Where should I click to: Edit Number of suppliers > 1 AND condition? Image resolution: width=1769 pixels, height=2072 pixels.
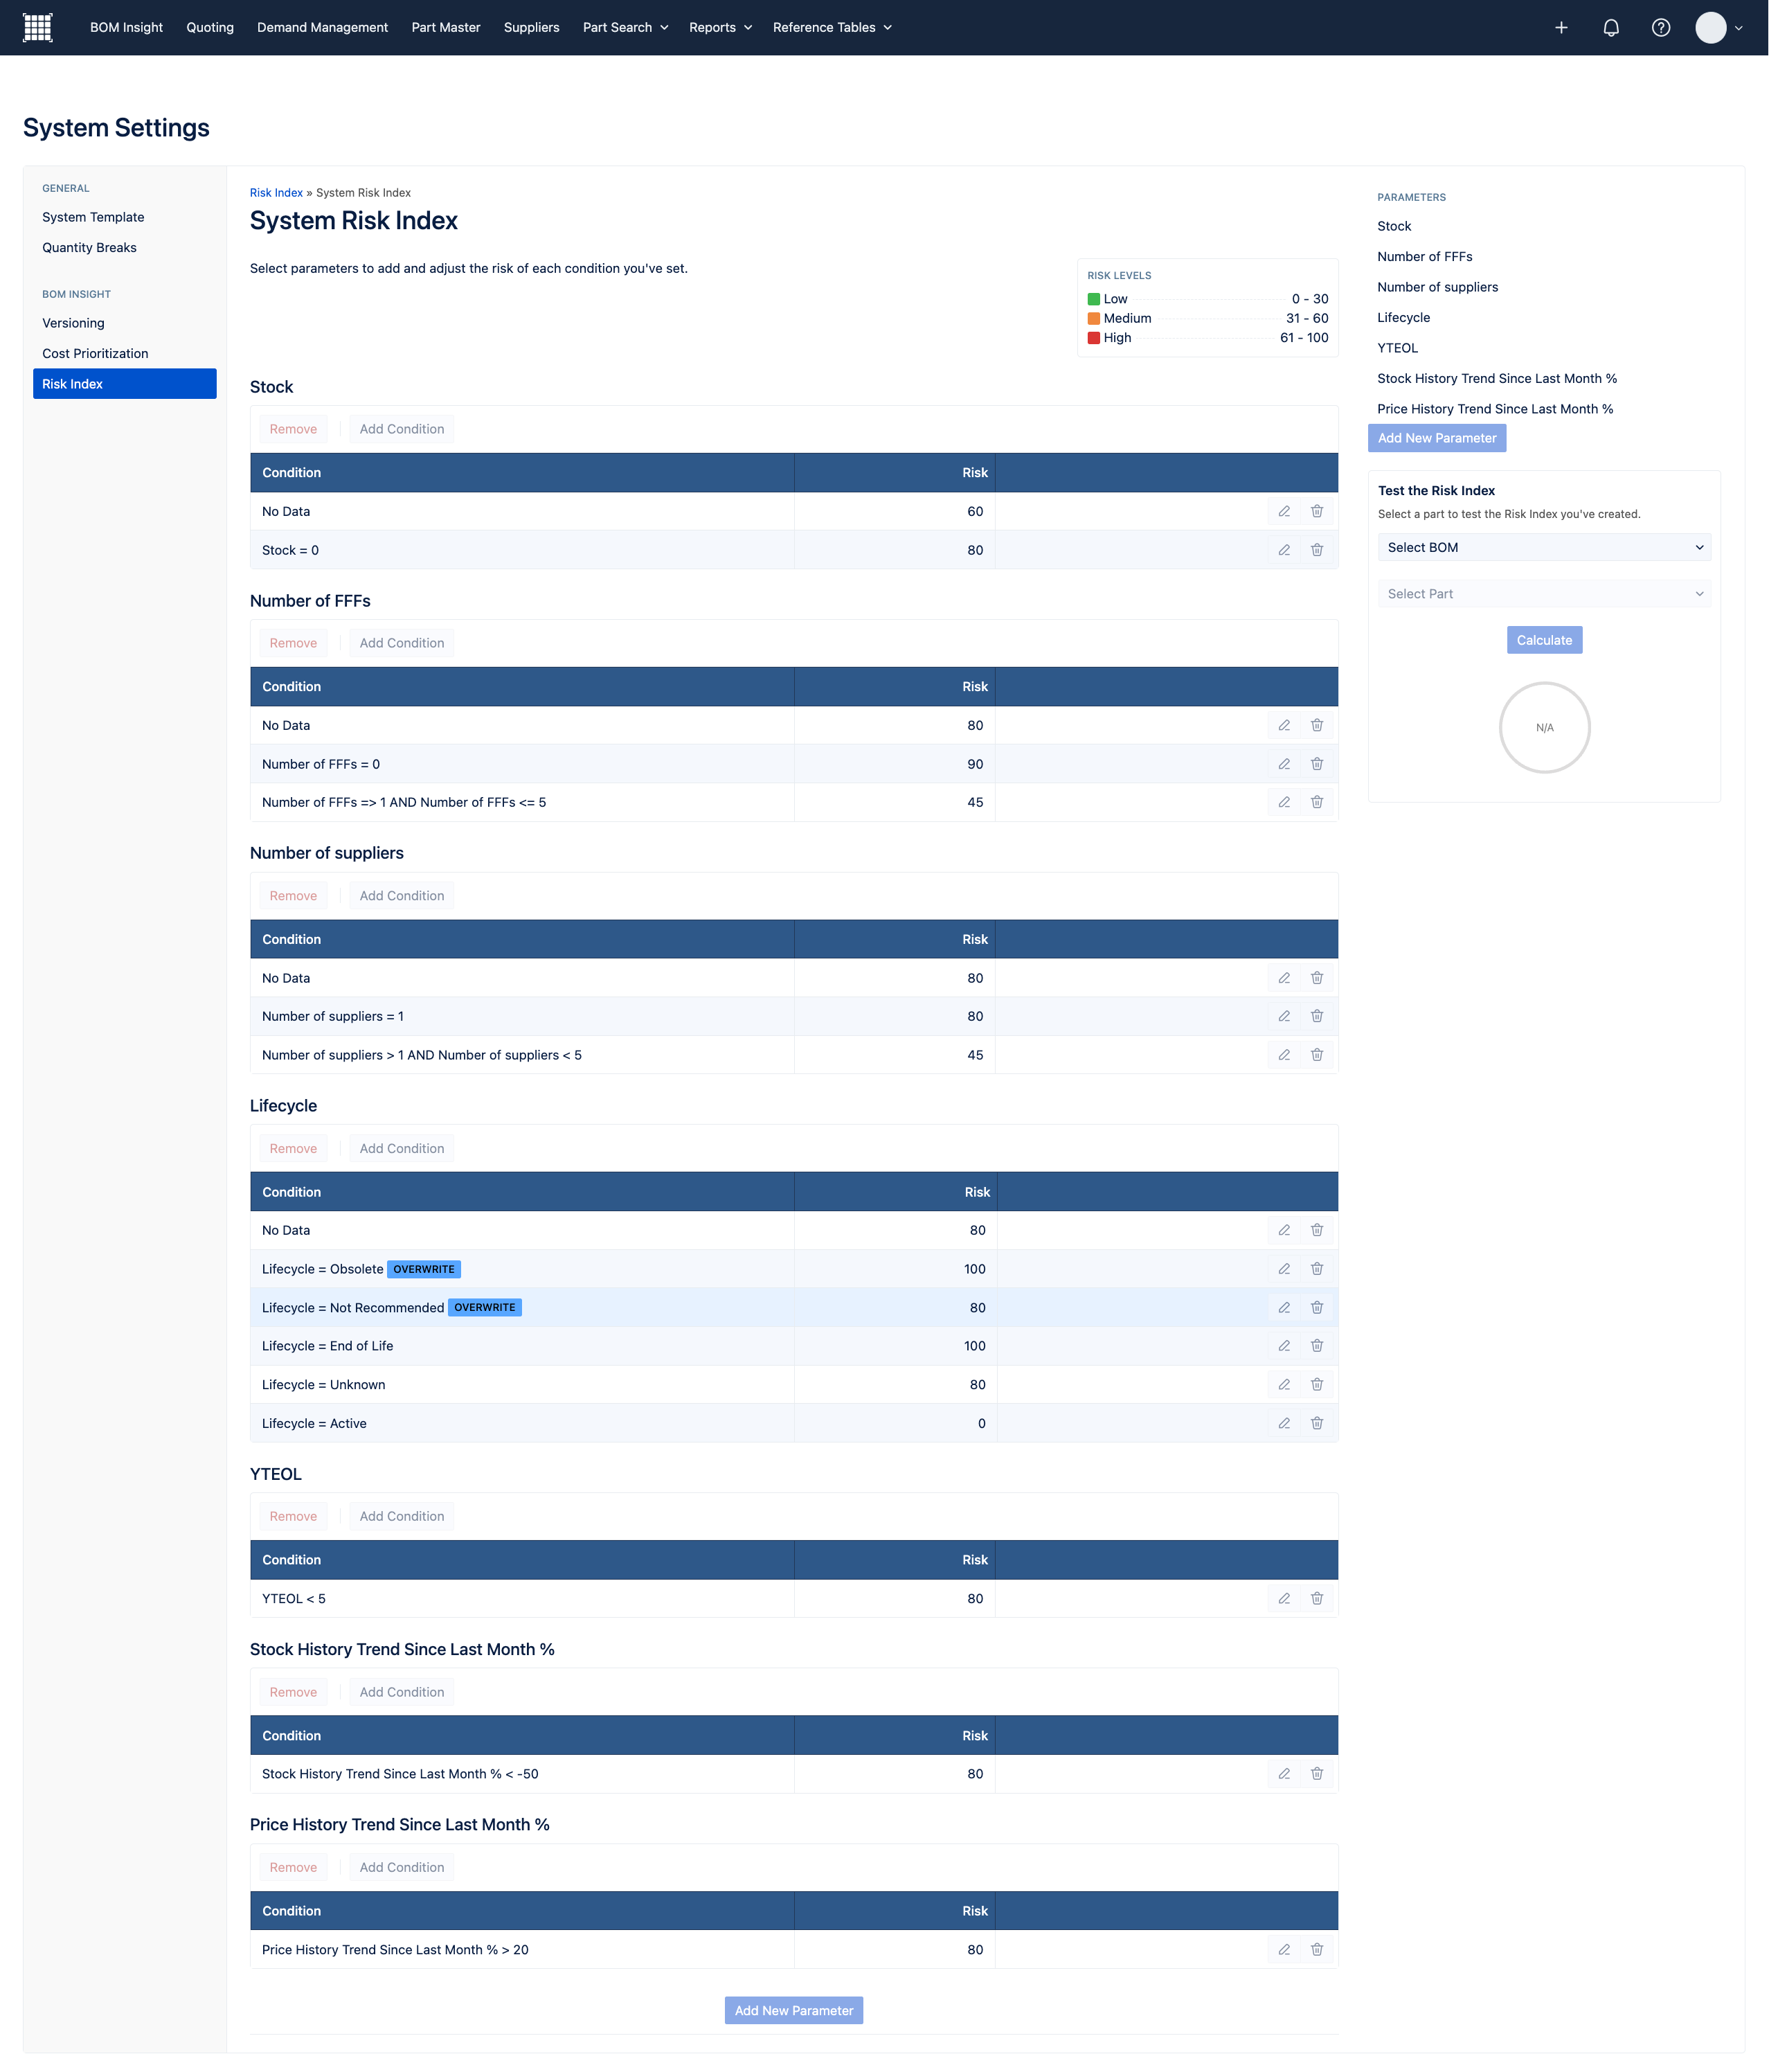pos(1284,1055)
